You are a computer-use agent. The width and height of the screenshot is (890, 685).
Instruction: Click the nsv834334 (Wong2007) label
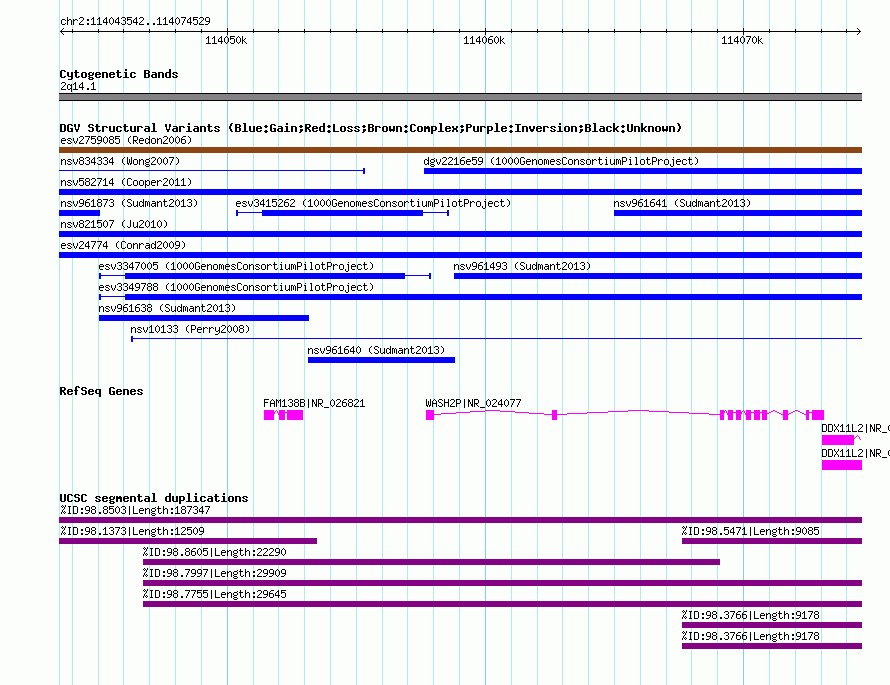pos(120,161)
